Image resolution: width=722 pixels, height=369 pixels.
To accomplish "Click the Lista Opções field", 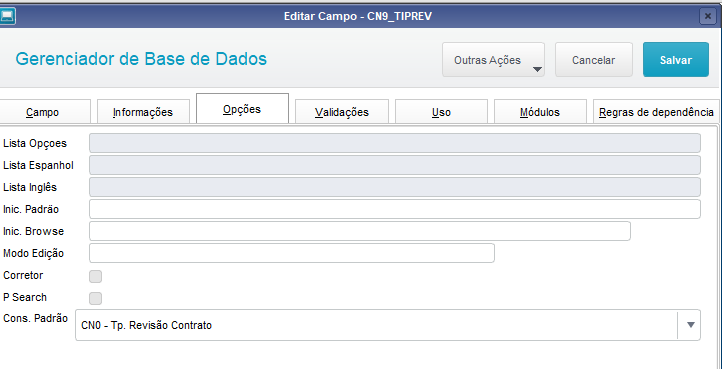I will pos(395,143).
